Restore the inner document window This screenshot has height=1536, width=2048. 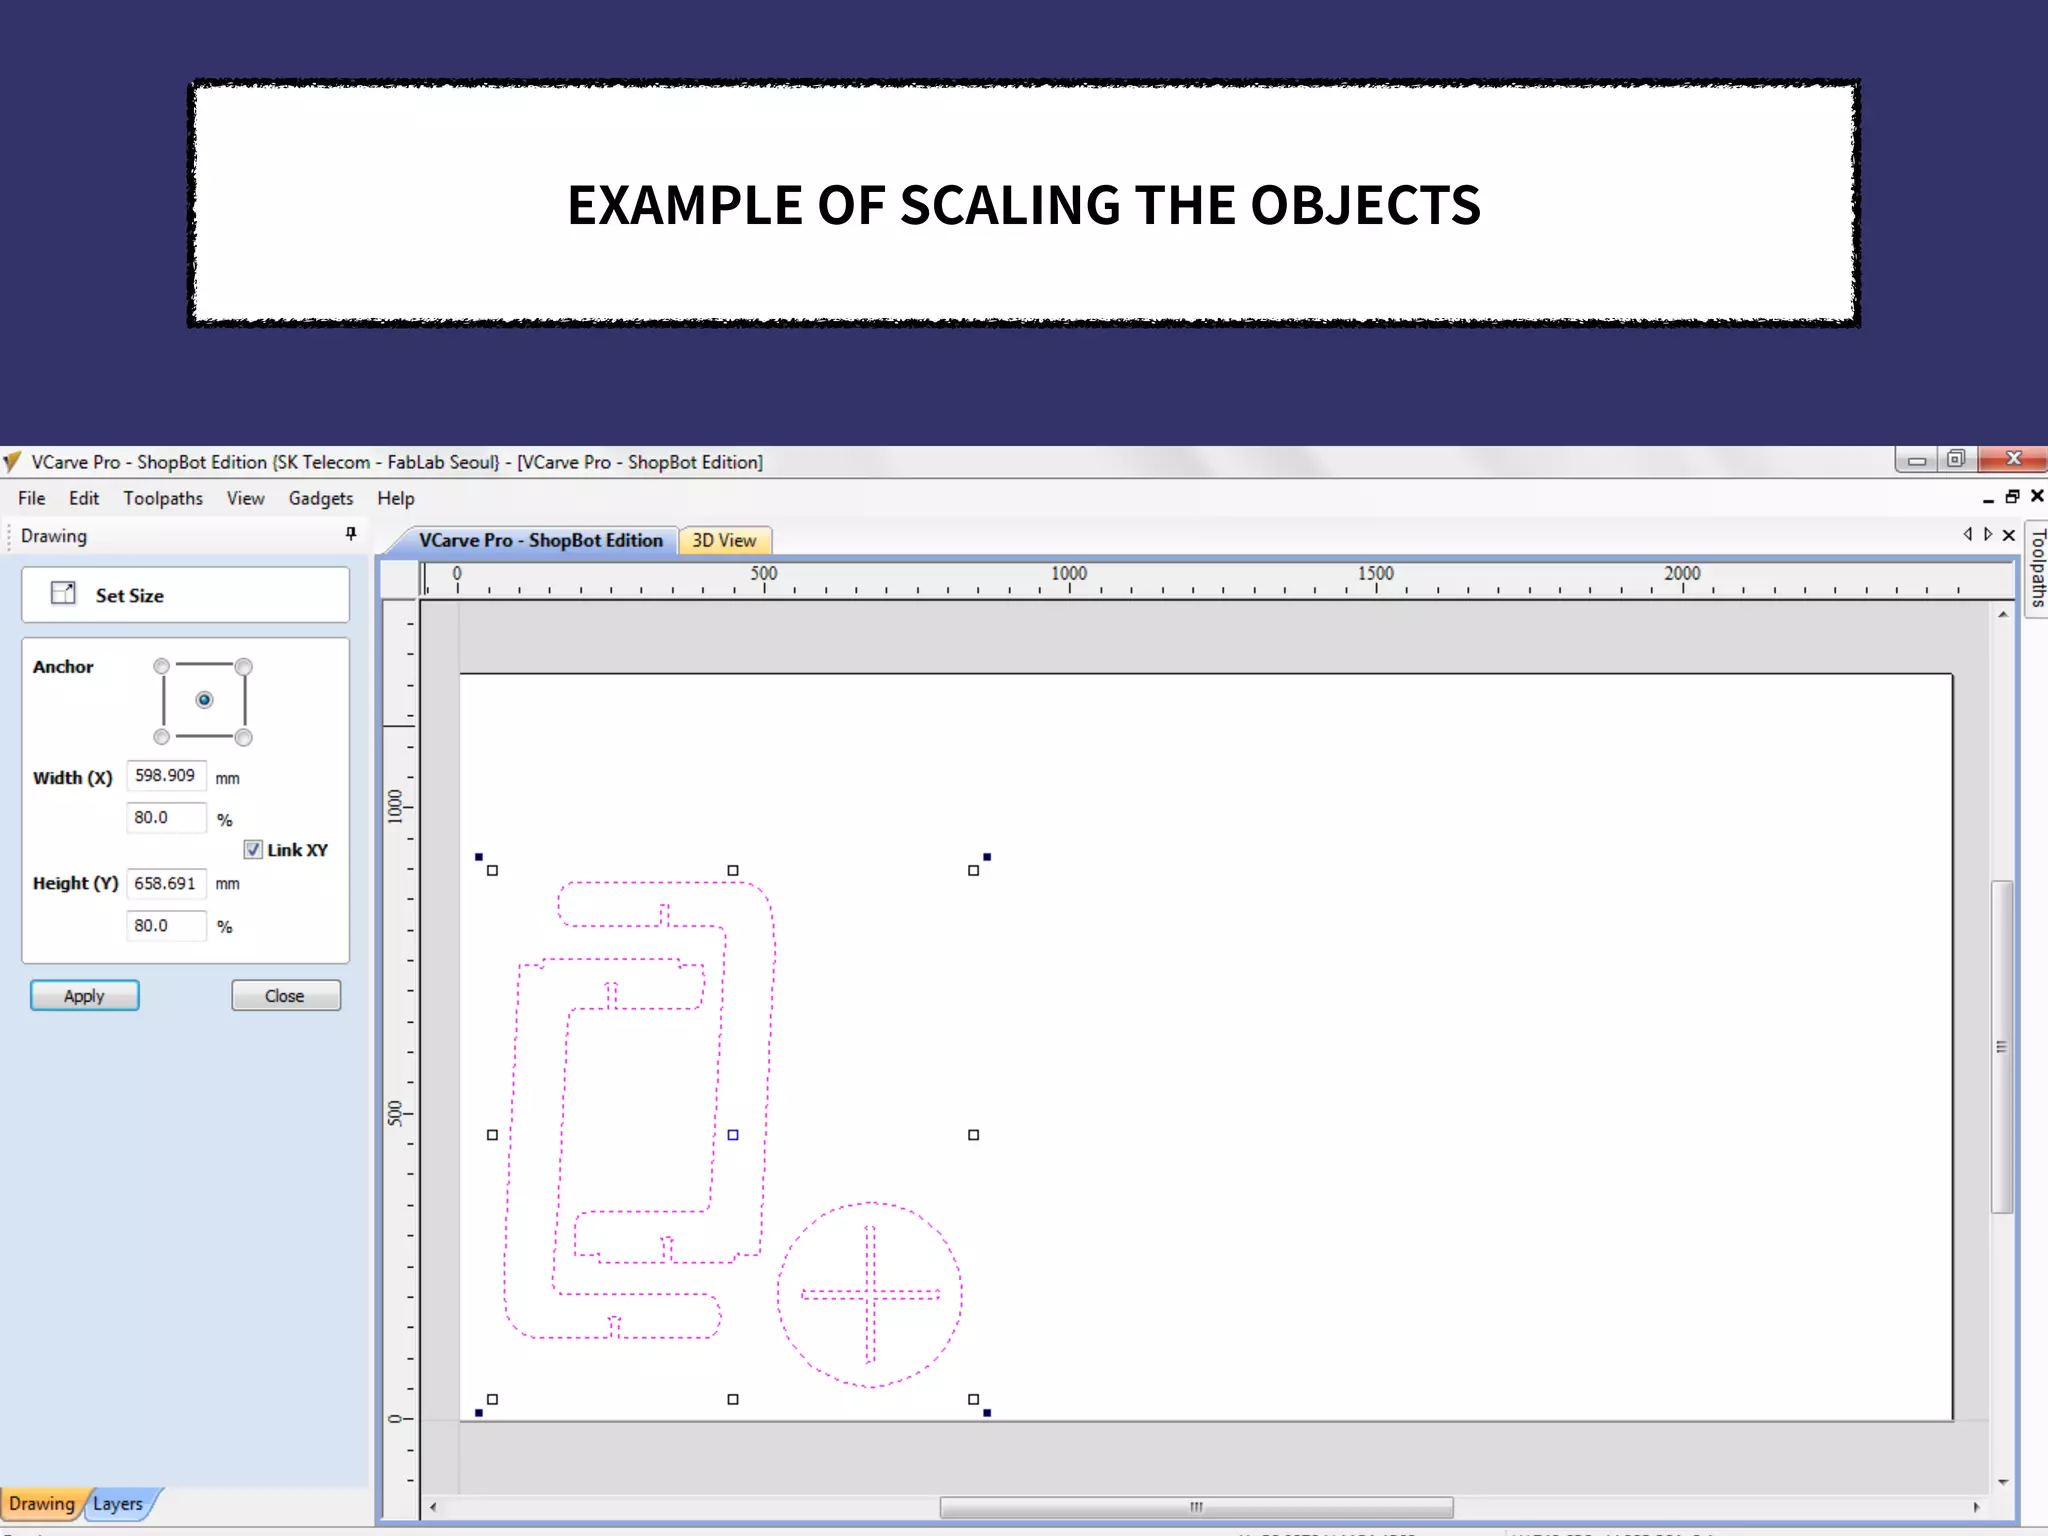click(2012, 497)
